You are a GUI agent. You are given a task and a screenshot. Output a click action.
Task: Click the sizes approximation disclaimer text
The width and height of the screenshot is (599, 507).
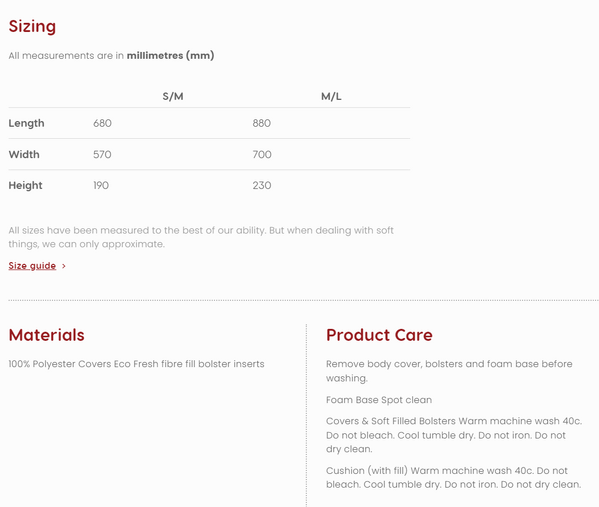coord(201,237)
